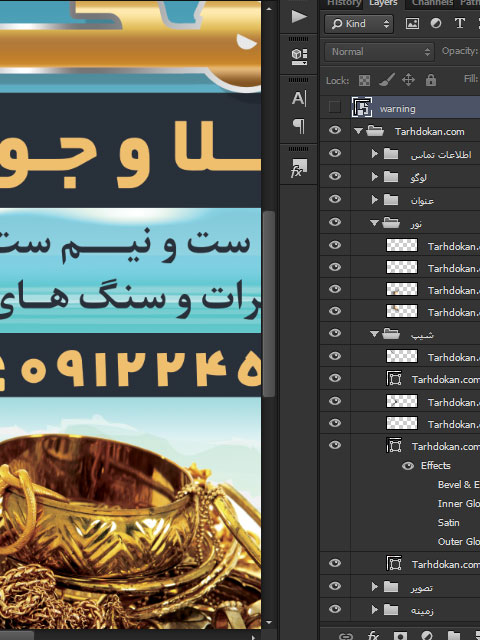This screenshot has height=640, width=480.
Task: Hide the شیپ group
Action: tap(335, 333)
